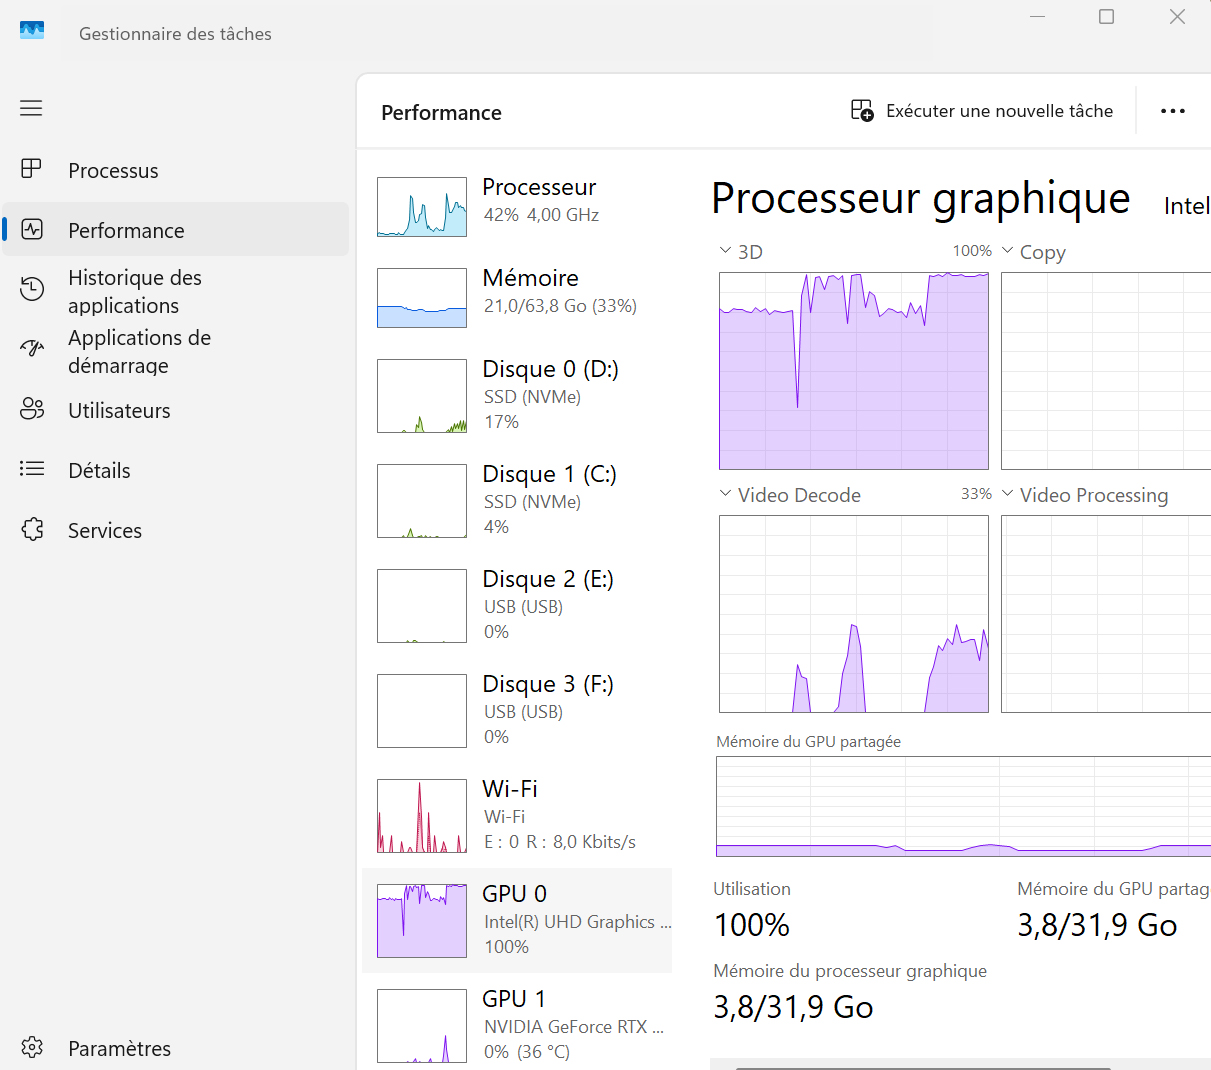Open Paramètres gear icon

pos(32,1047)
